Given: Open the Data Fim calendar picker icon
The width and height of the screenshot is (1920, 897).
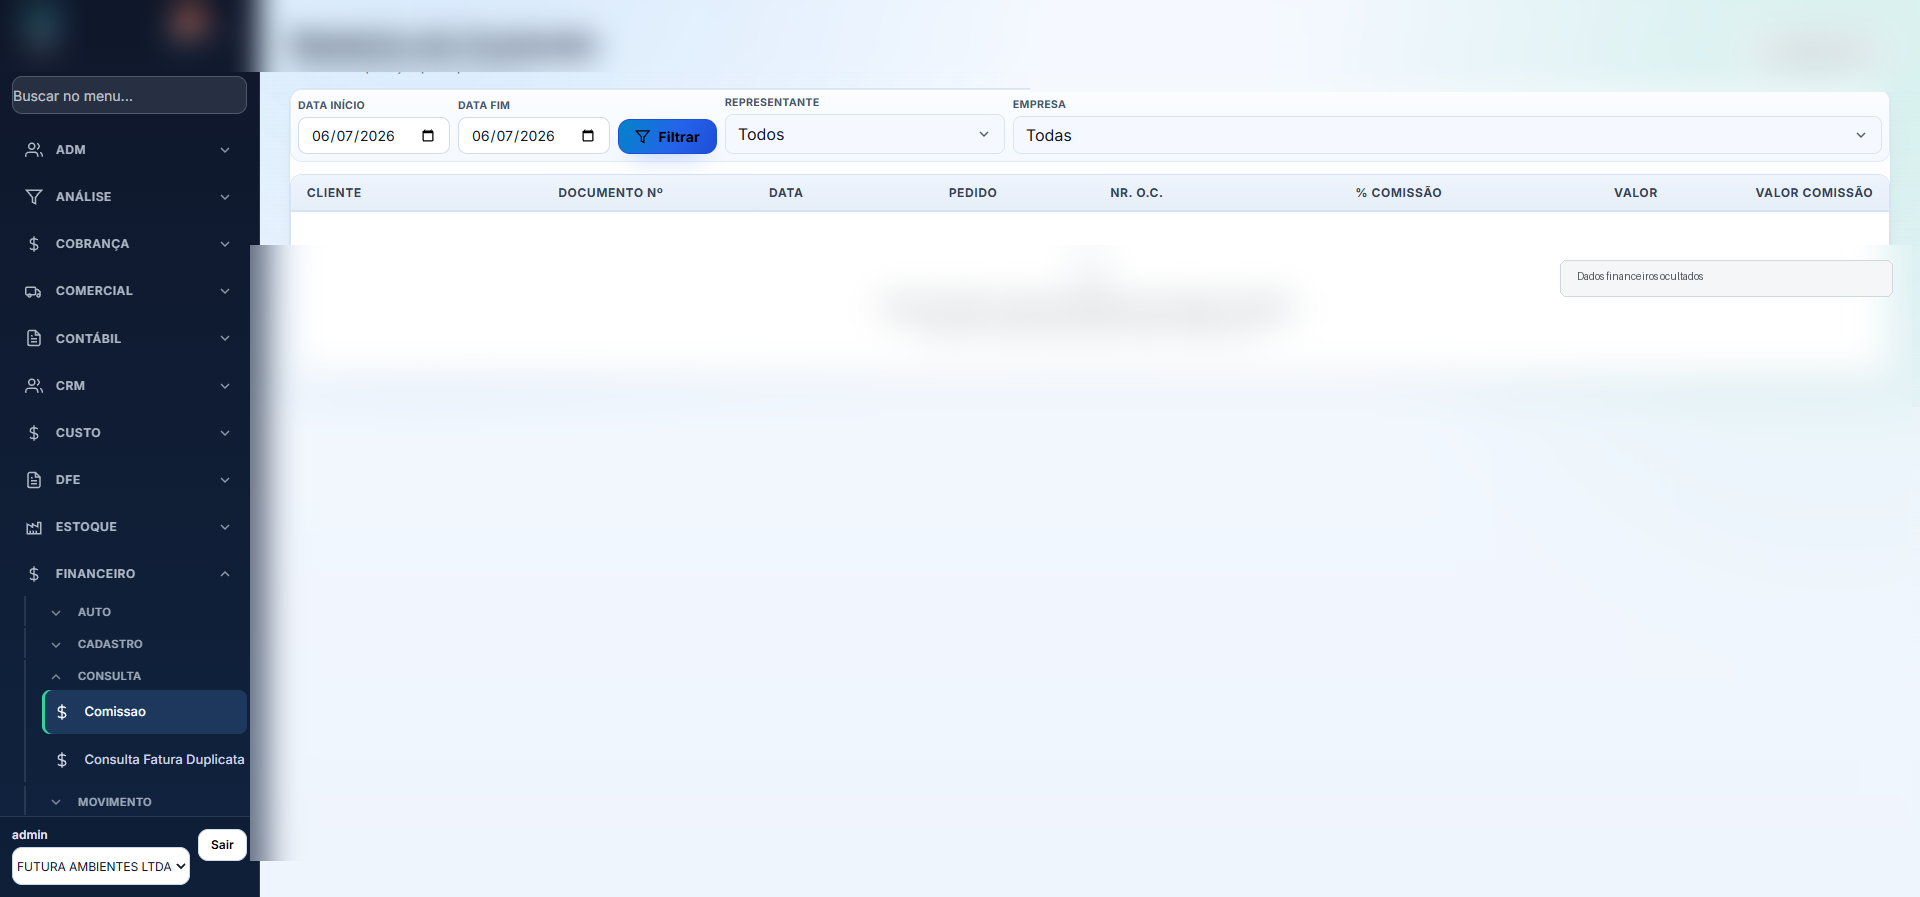Looking at the screenshot, I should 588,136.
